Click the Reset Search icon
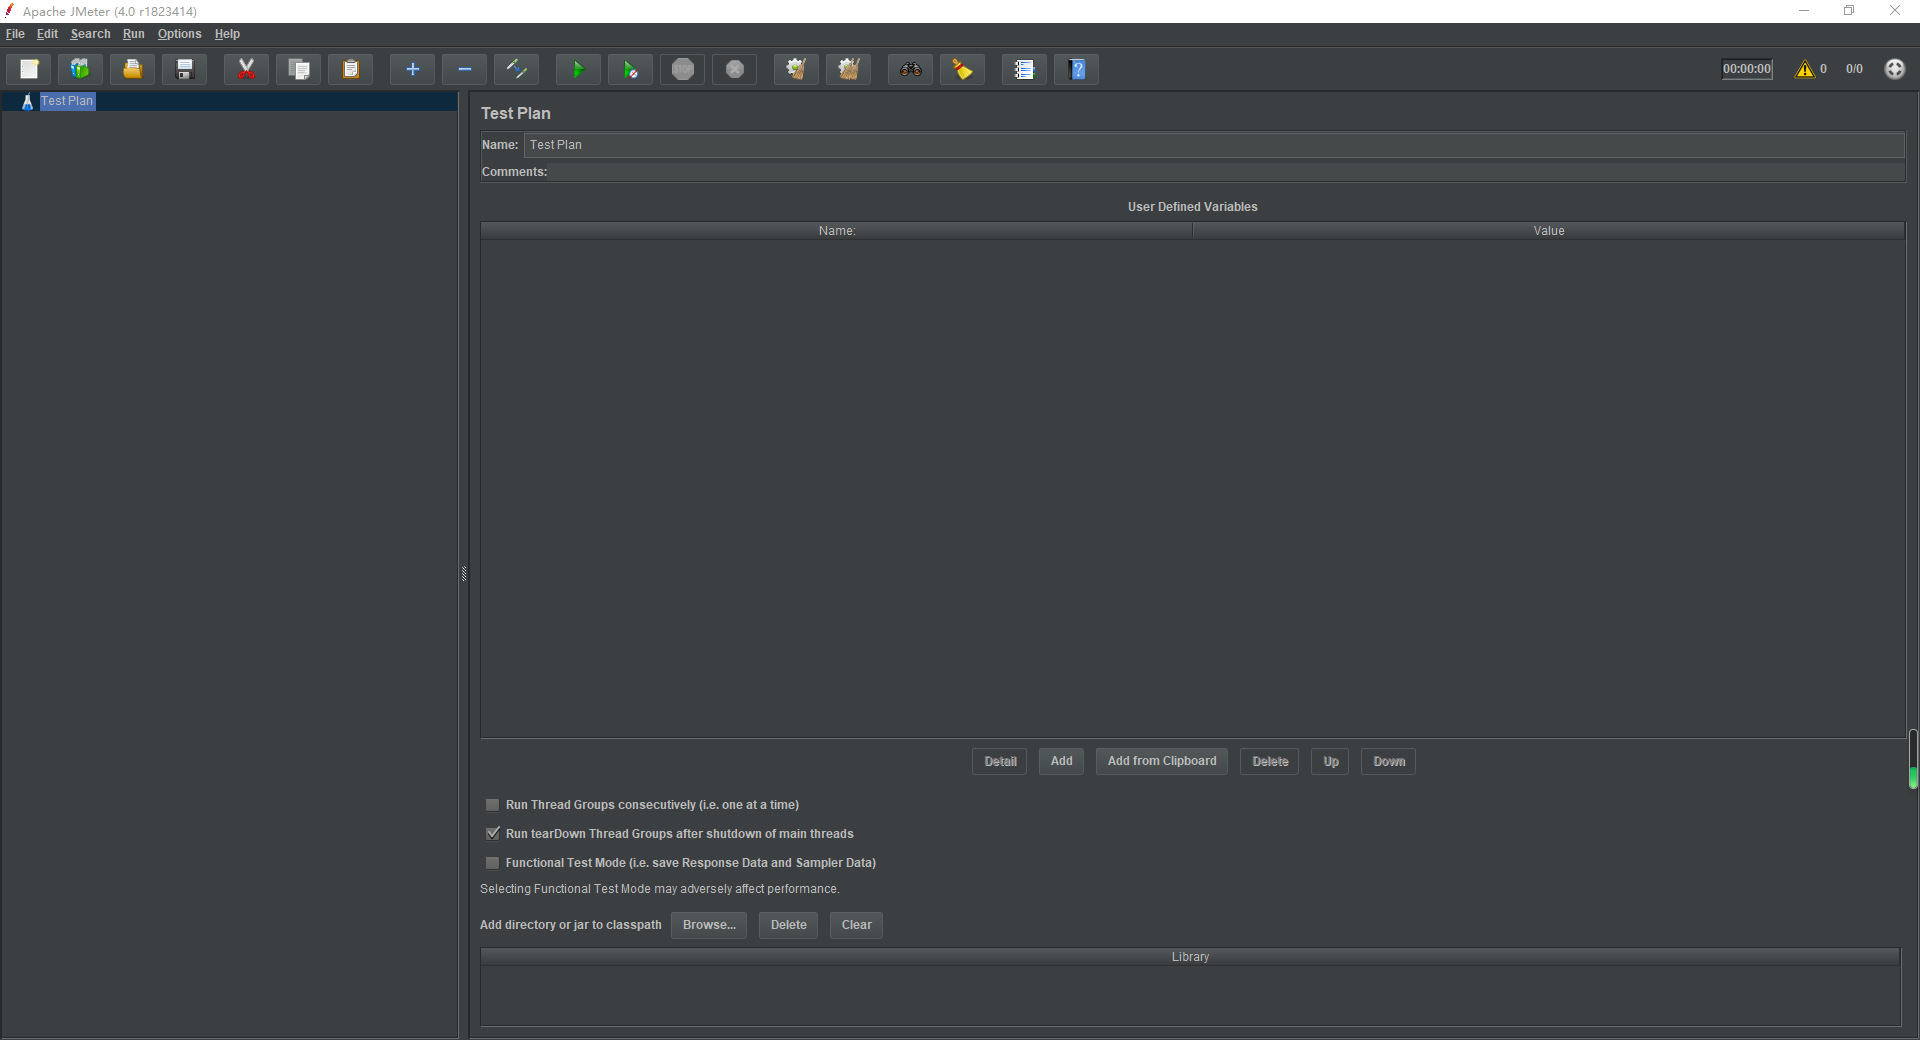The width and height of the screenshot is (1920, 1040). tap(962, 69)
